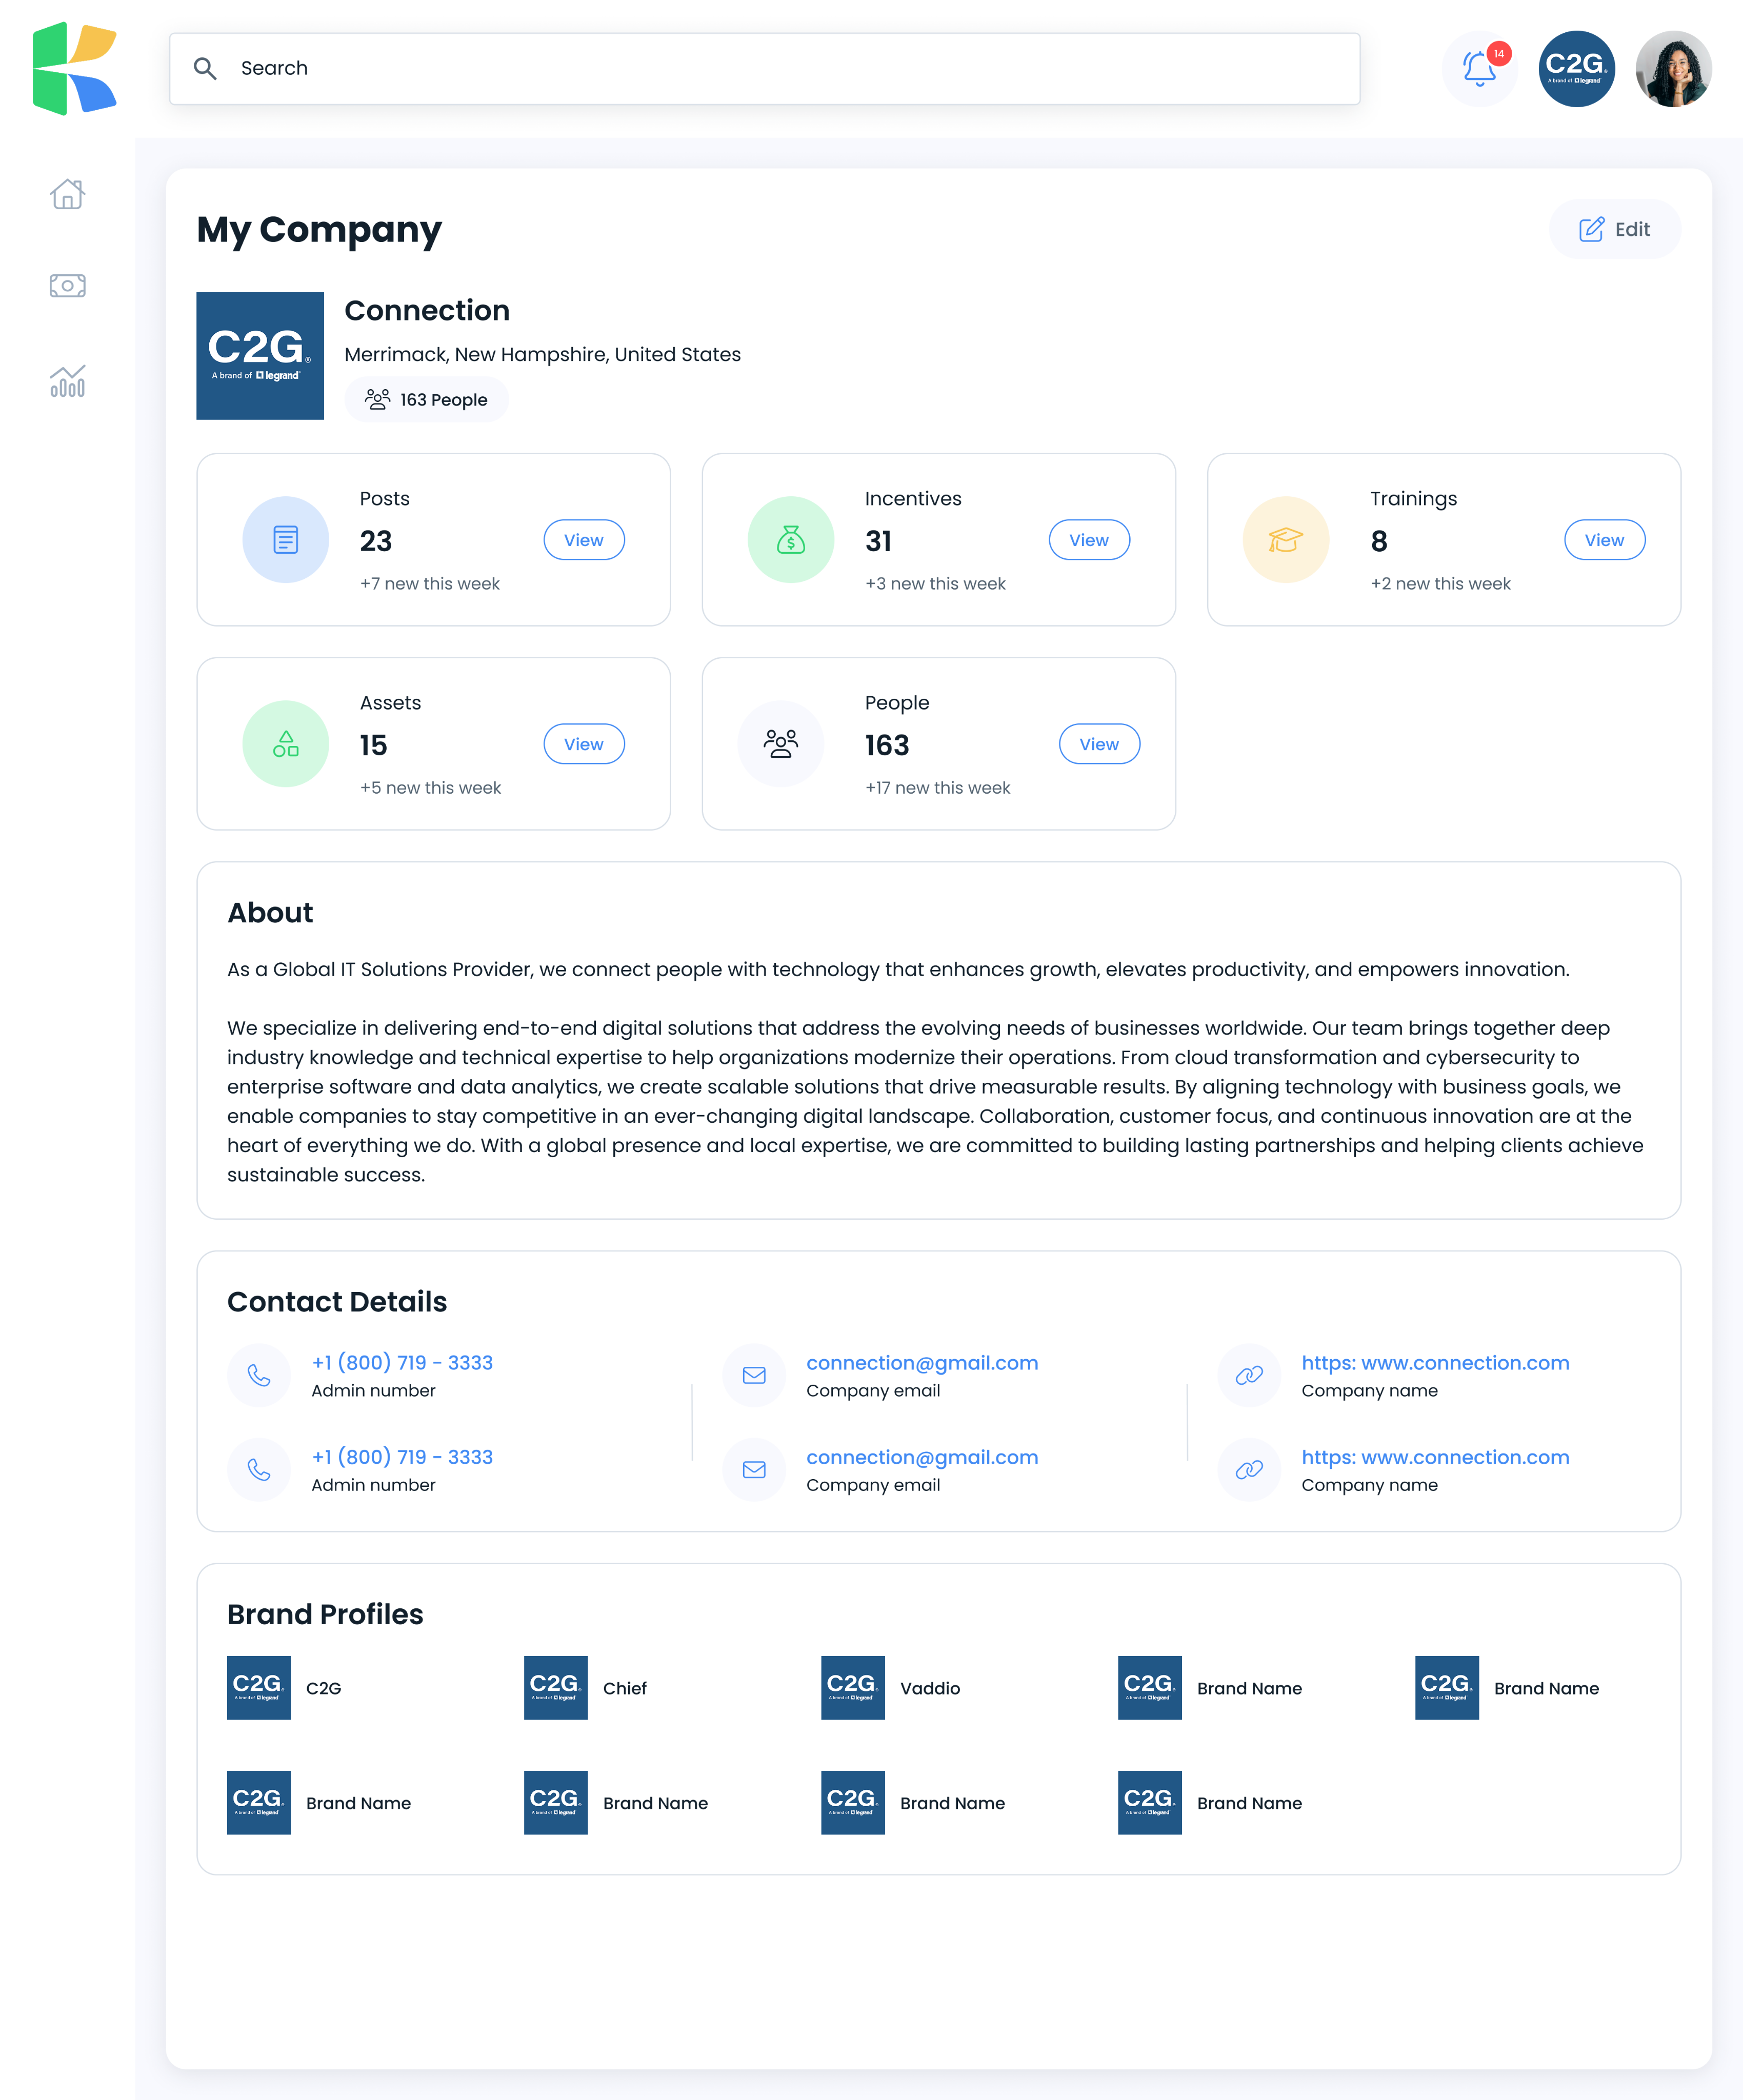Open the Vaddio brand profile
This screenshot has width=1743, height=2100.
click(x=890, y=1688)
